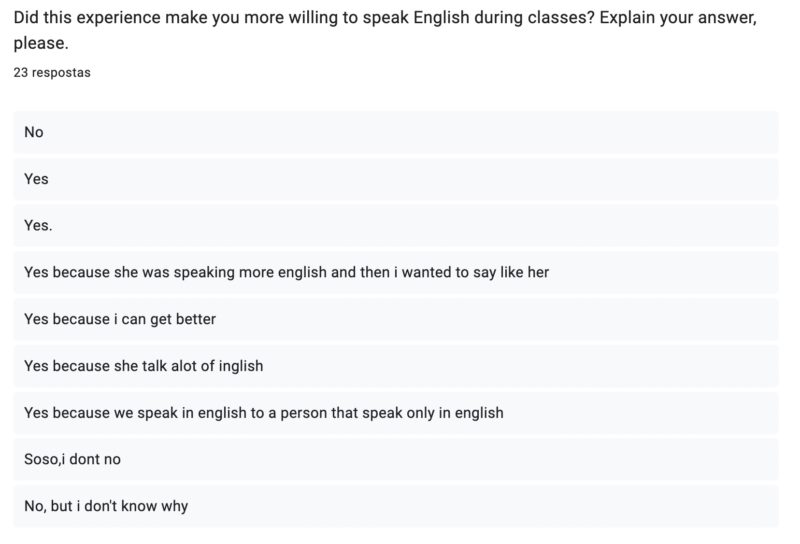
Task: Click the "Yes because i can get better" response
Action: tap(120, 319)
